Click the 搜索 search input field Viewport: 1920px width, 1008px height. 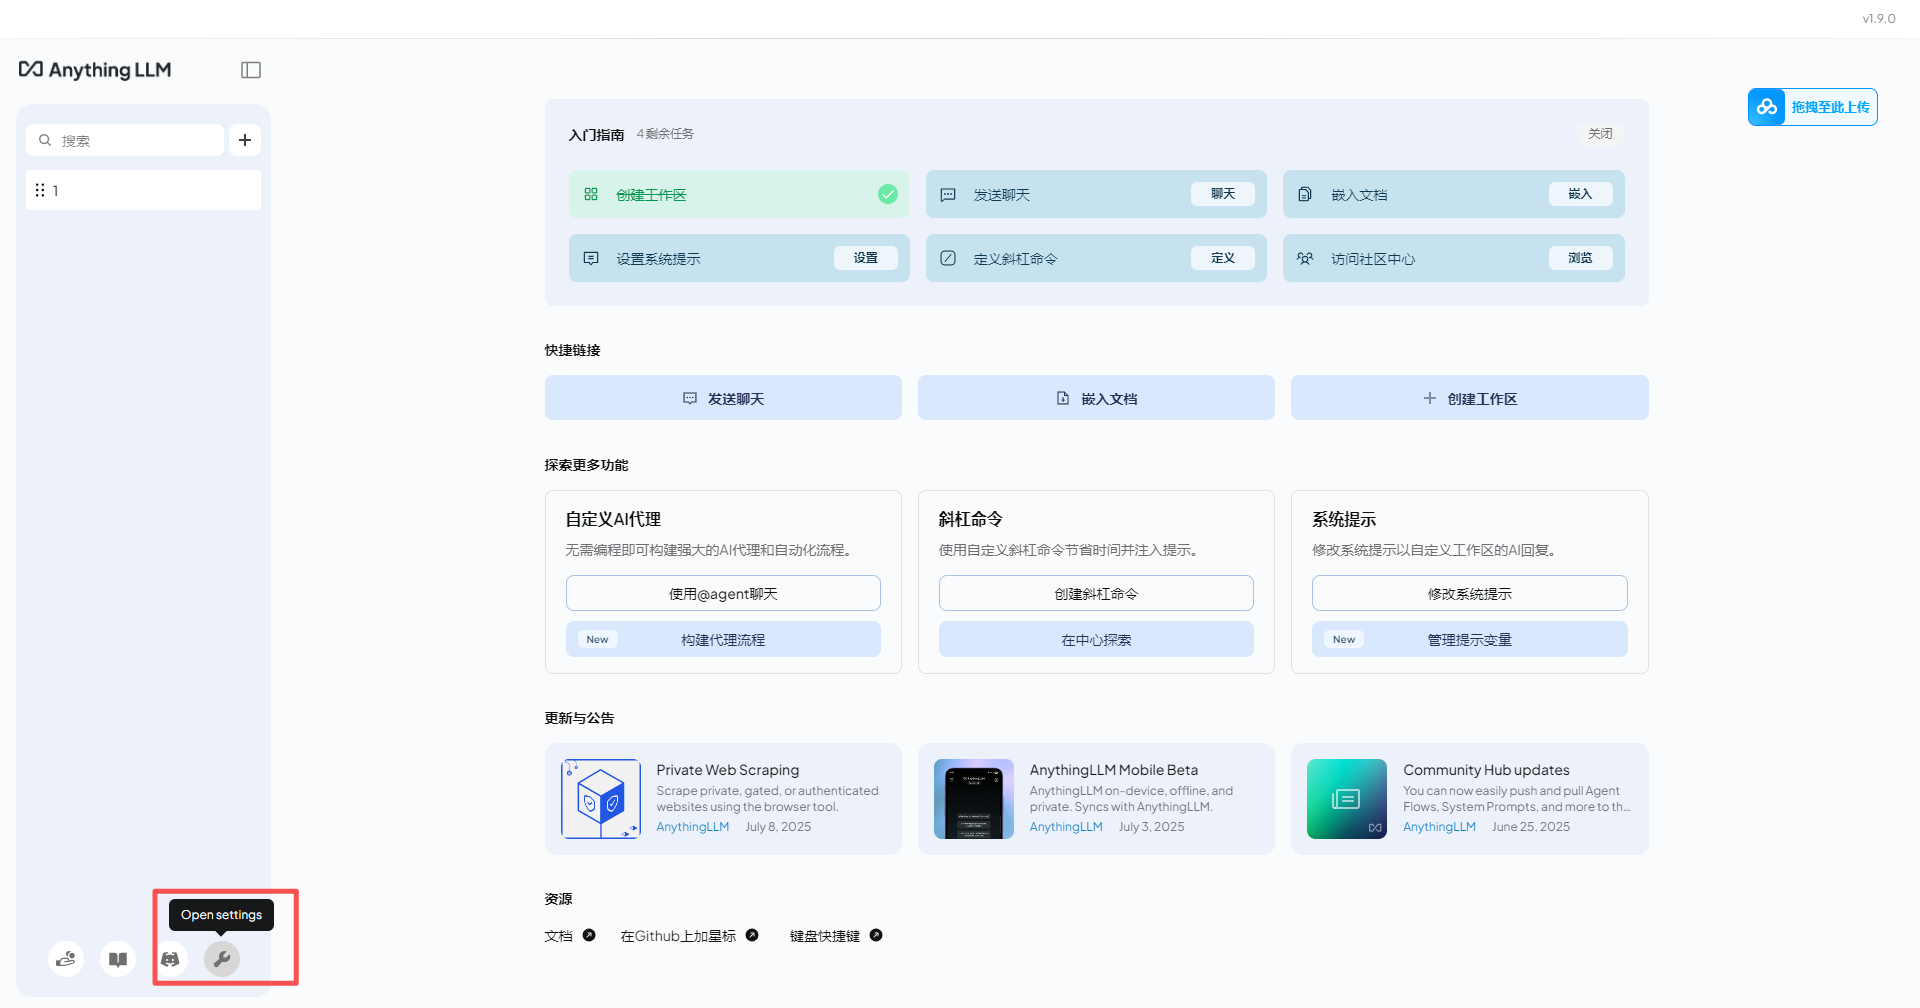(x=125, y=140)
